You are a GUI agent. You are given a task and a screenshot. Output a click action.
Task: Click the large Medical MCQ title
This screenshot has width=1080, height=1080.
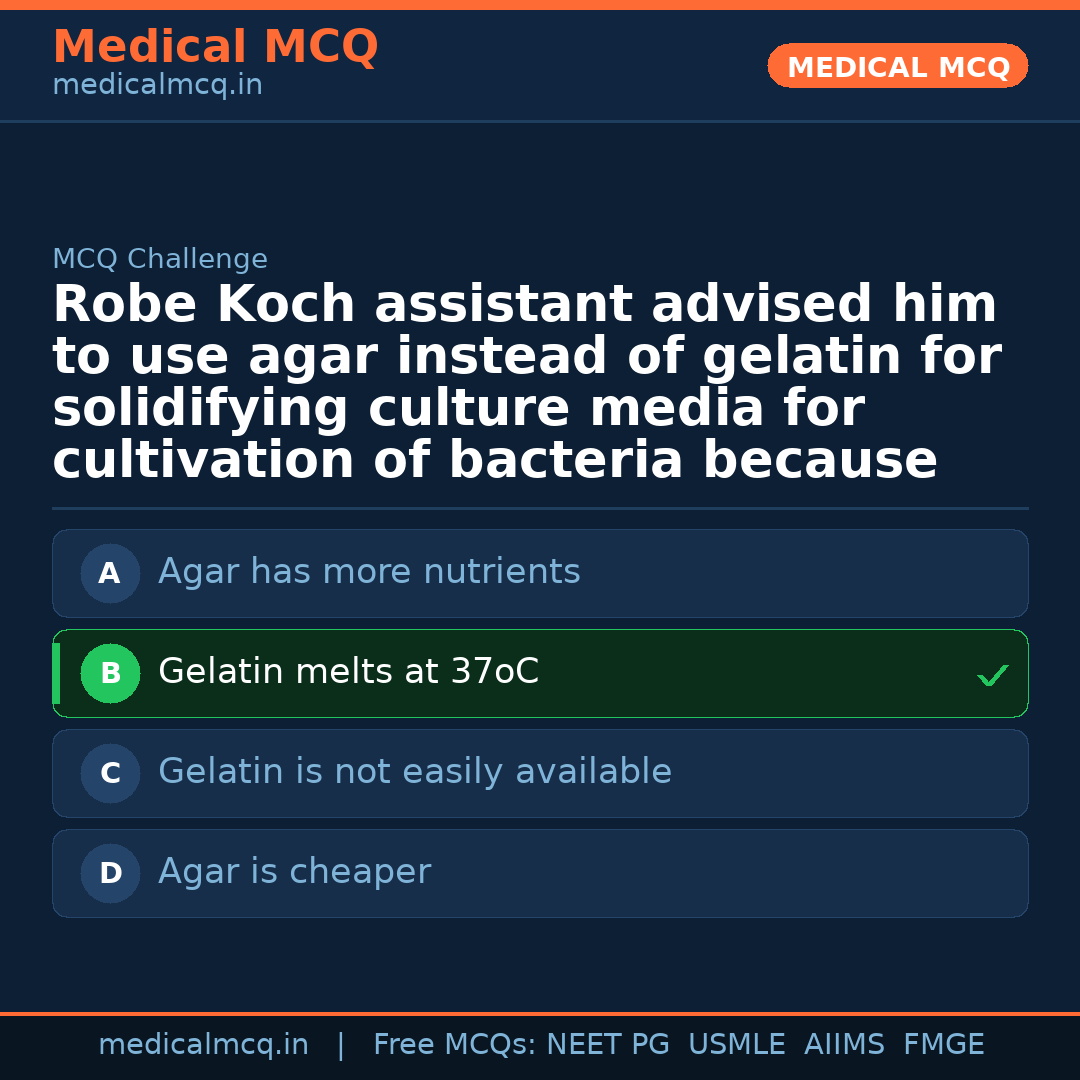(215, 47)
